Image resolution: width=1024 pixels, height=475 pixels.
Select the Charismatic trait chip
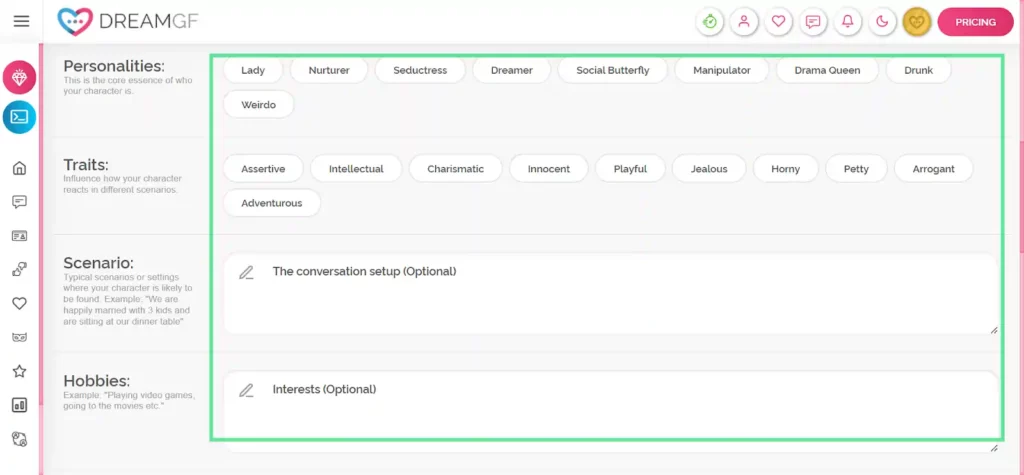[455, 169]
